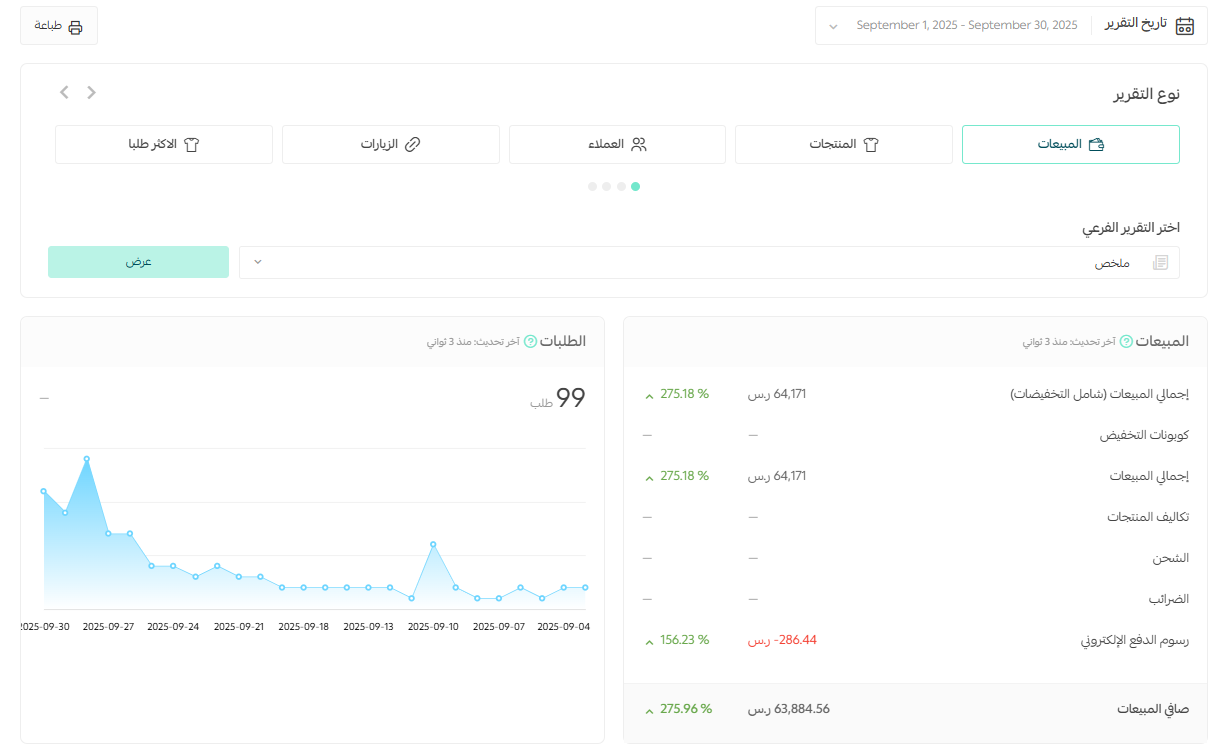
Task: Click the help icon next to الطلبات heading
Action: (531, 341)
